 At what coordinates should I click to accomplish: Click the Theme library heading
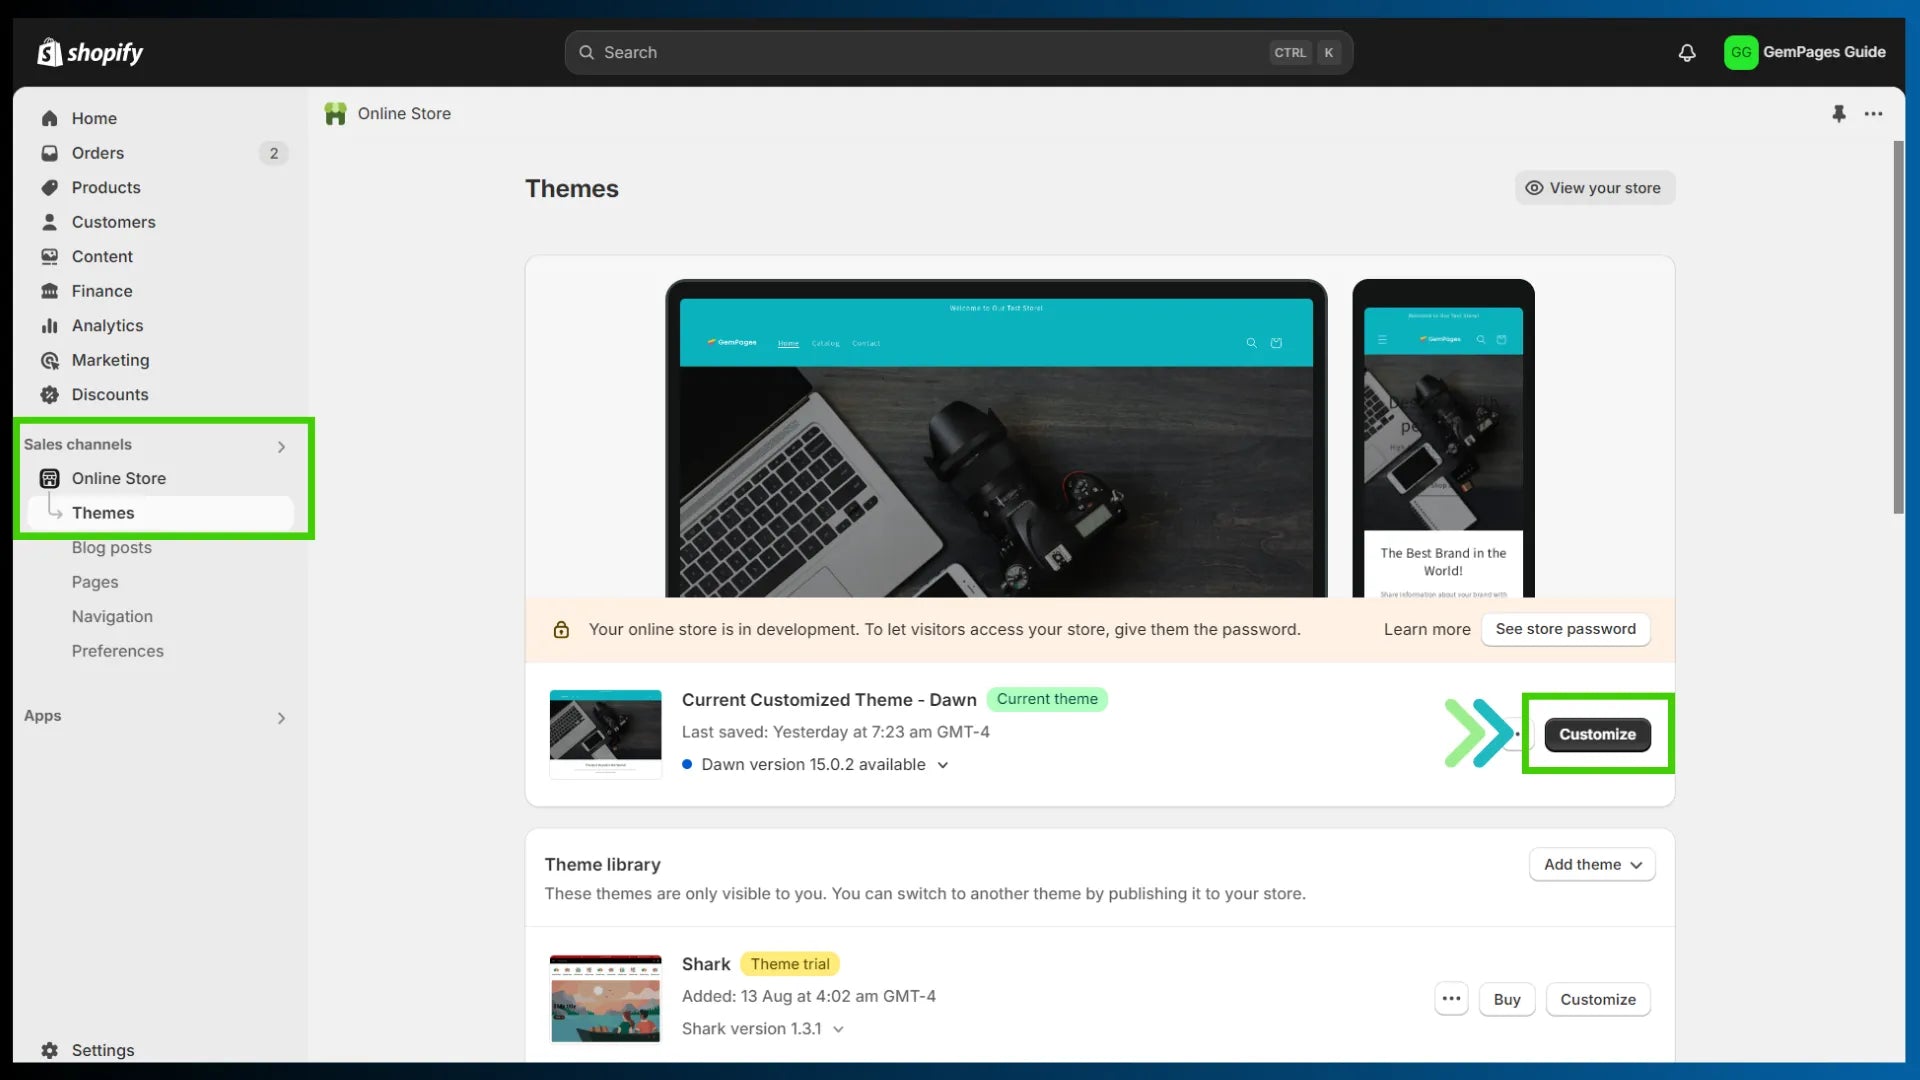click(602, 865)
